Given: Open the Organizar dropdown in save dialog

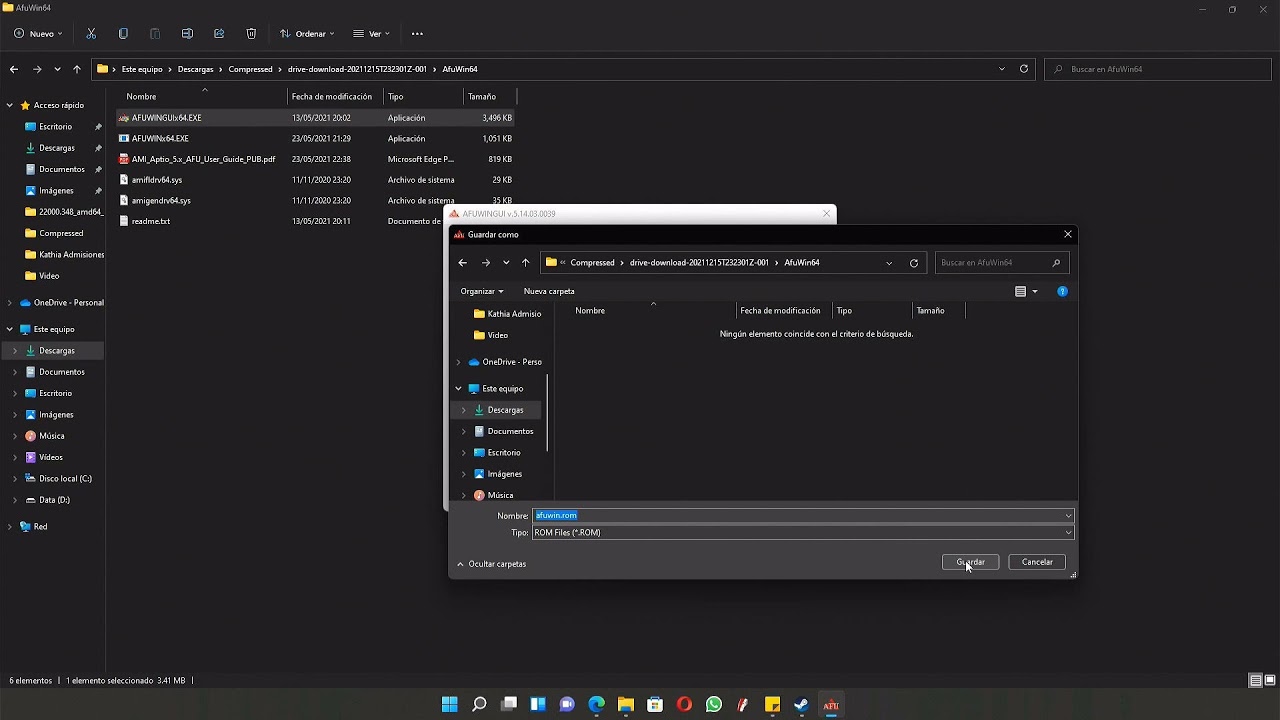Looking at the screenshot, I should (482, 291).
